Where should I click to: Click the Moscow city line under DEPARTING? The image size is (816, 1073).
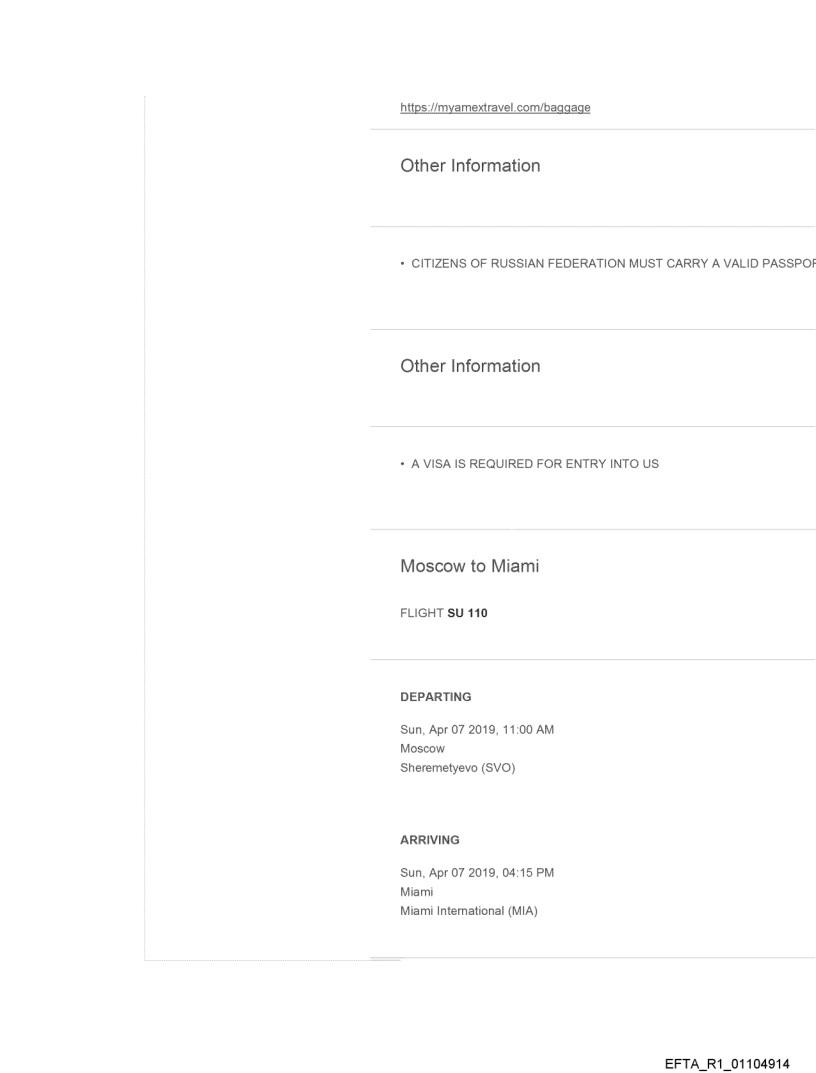click(422, 748)
